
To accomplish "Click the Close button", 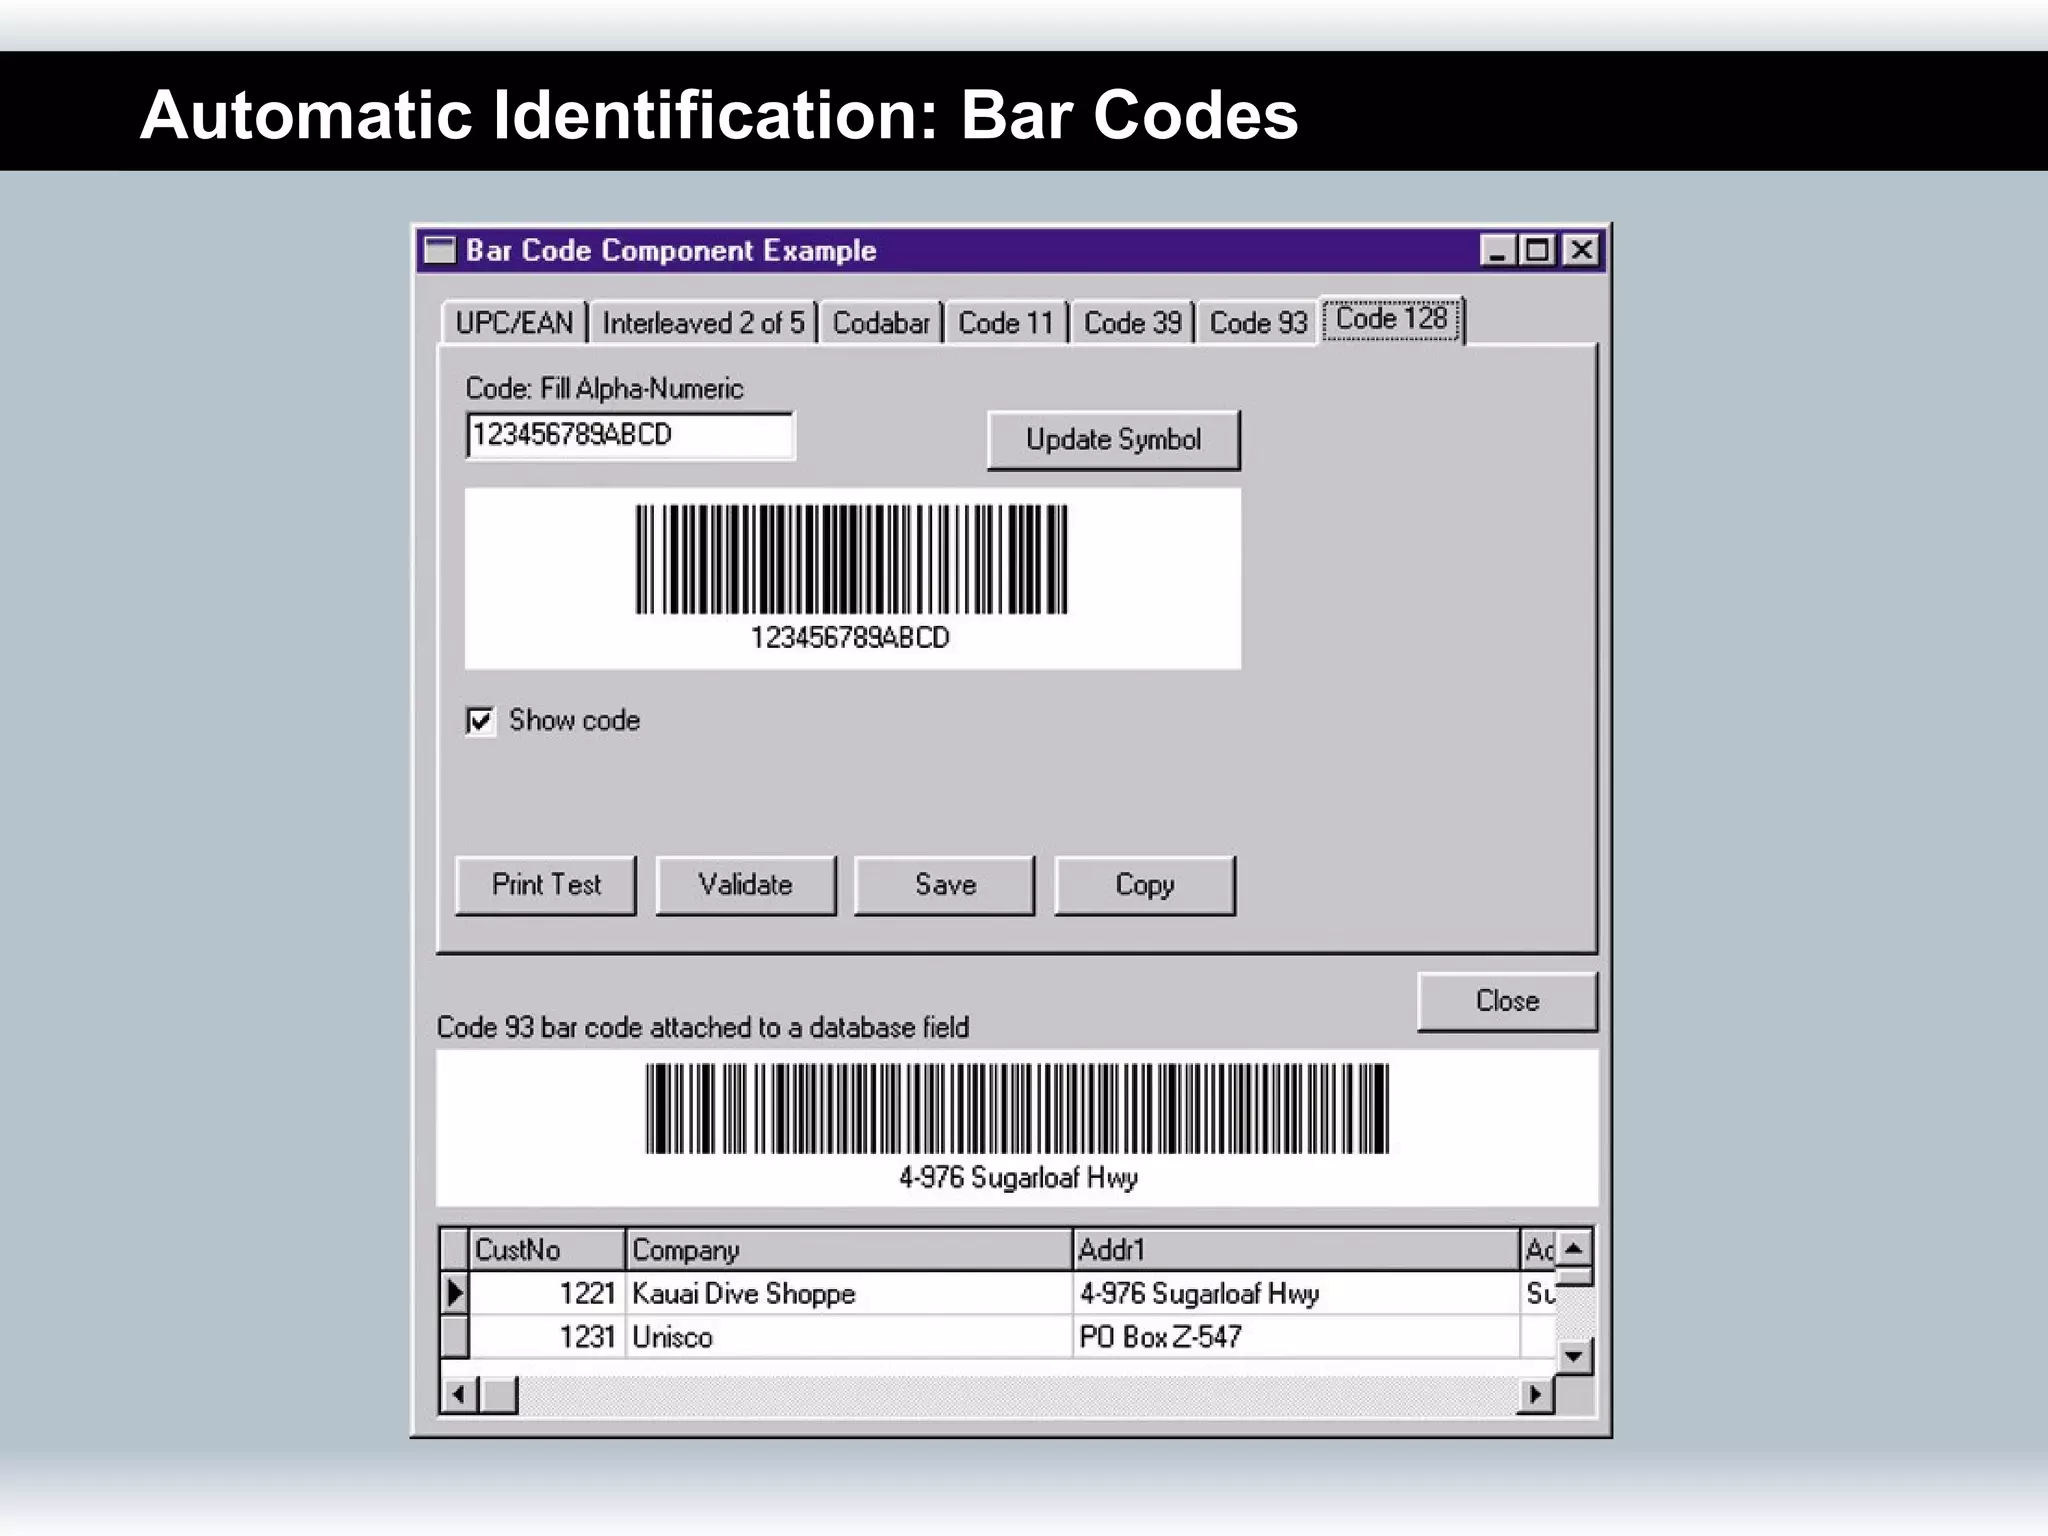I will (1507, 1001).
